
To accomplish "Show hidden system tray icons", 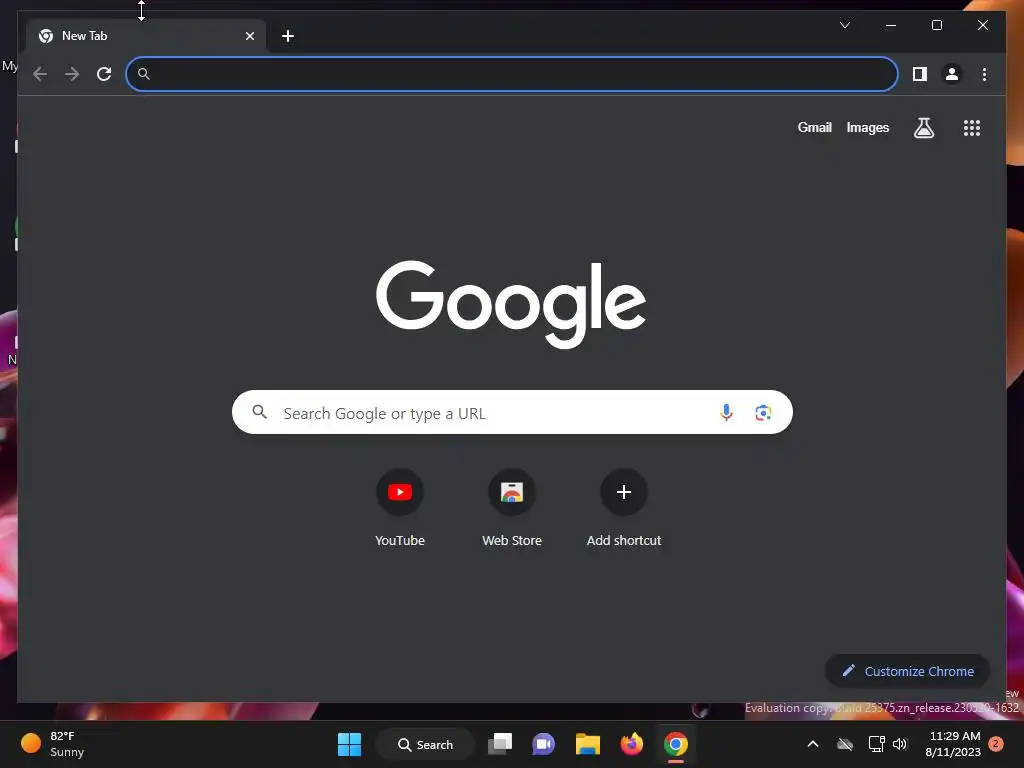I will pos(812,744).
